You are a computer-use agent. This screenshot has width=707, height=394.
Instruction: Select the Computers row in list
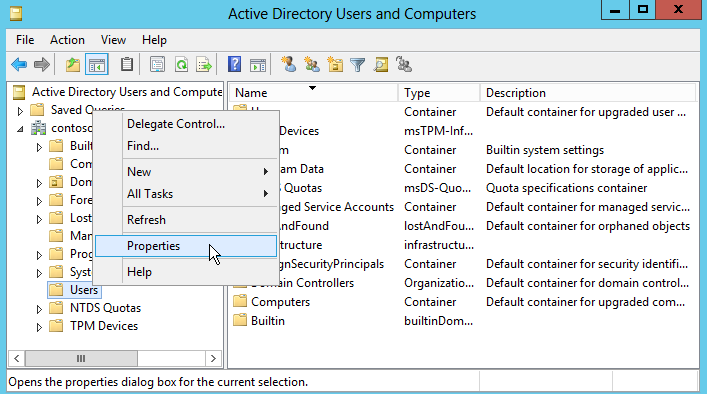click(x=464, y=302)
